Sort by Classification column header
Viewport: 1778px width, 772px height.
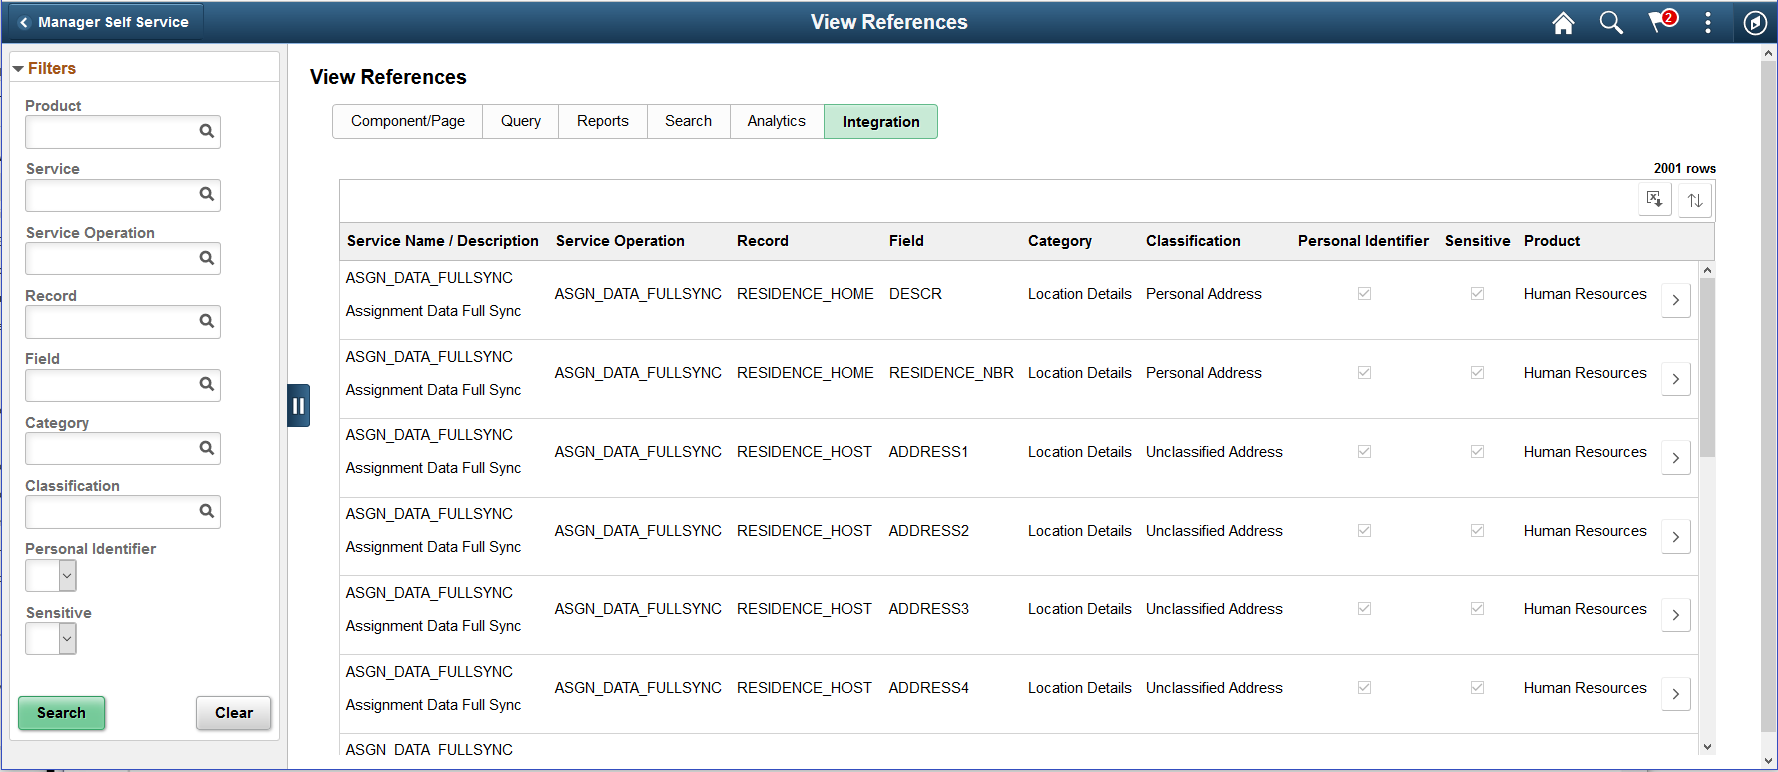pos(1193,241)
